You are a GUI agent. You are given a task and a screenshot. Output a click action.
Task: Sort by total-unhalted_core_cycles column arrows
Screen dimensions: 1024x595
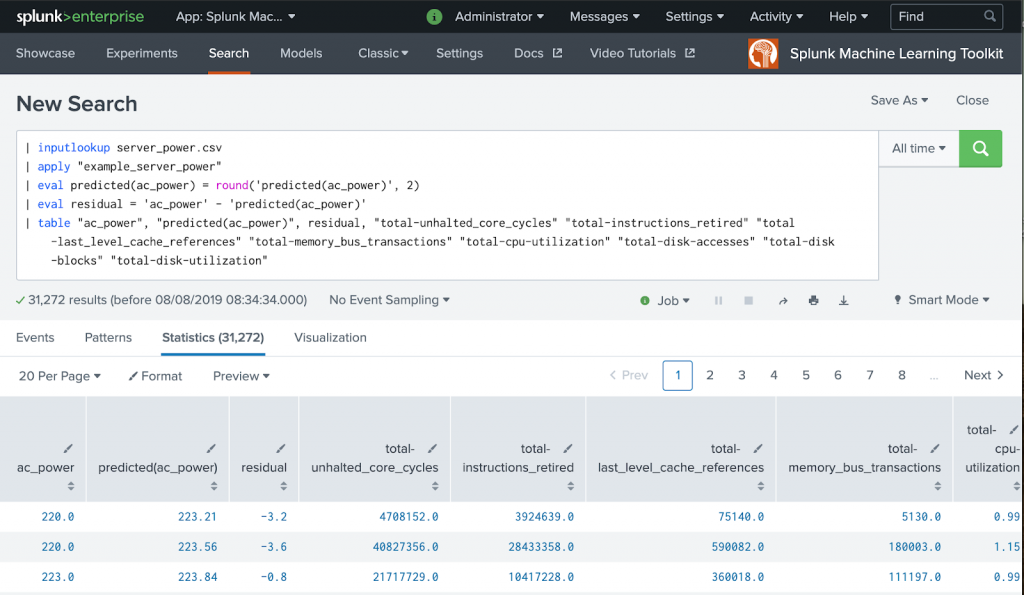pyautogui.click(x=435, y=487)
